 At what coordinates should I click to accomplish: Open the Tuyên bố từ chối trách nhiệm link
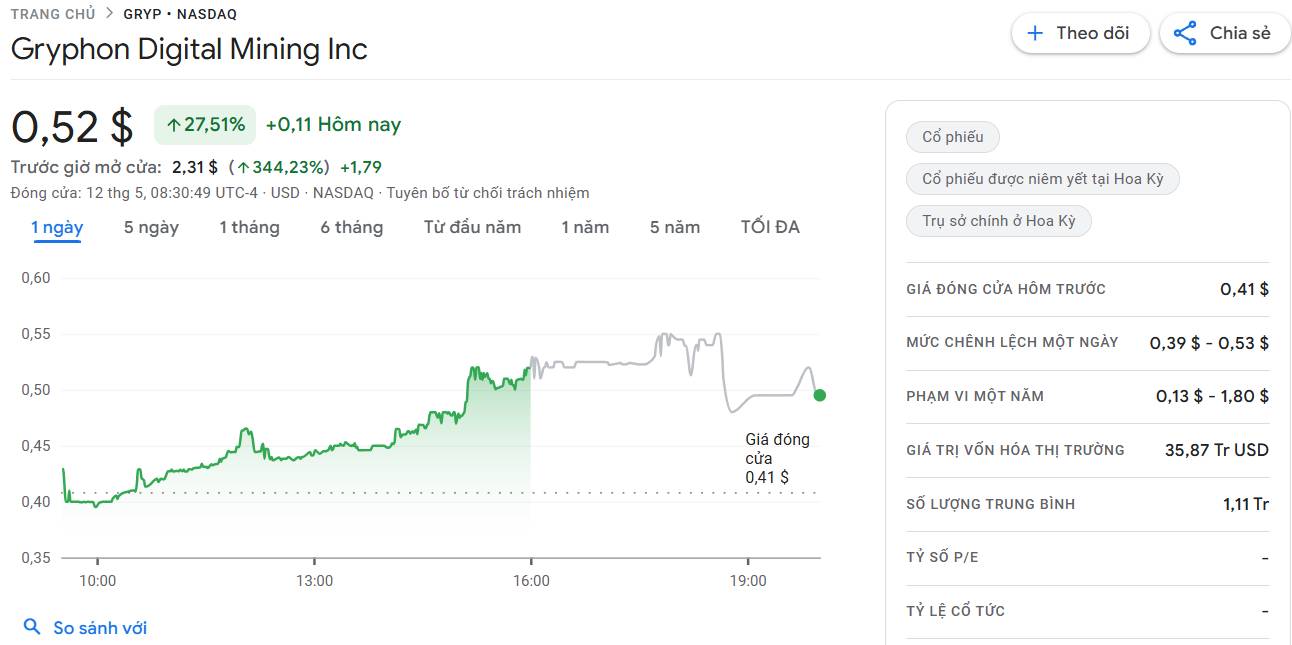click(488, 193)
